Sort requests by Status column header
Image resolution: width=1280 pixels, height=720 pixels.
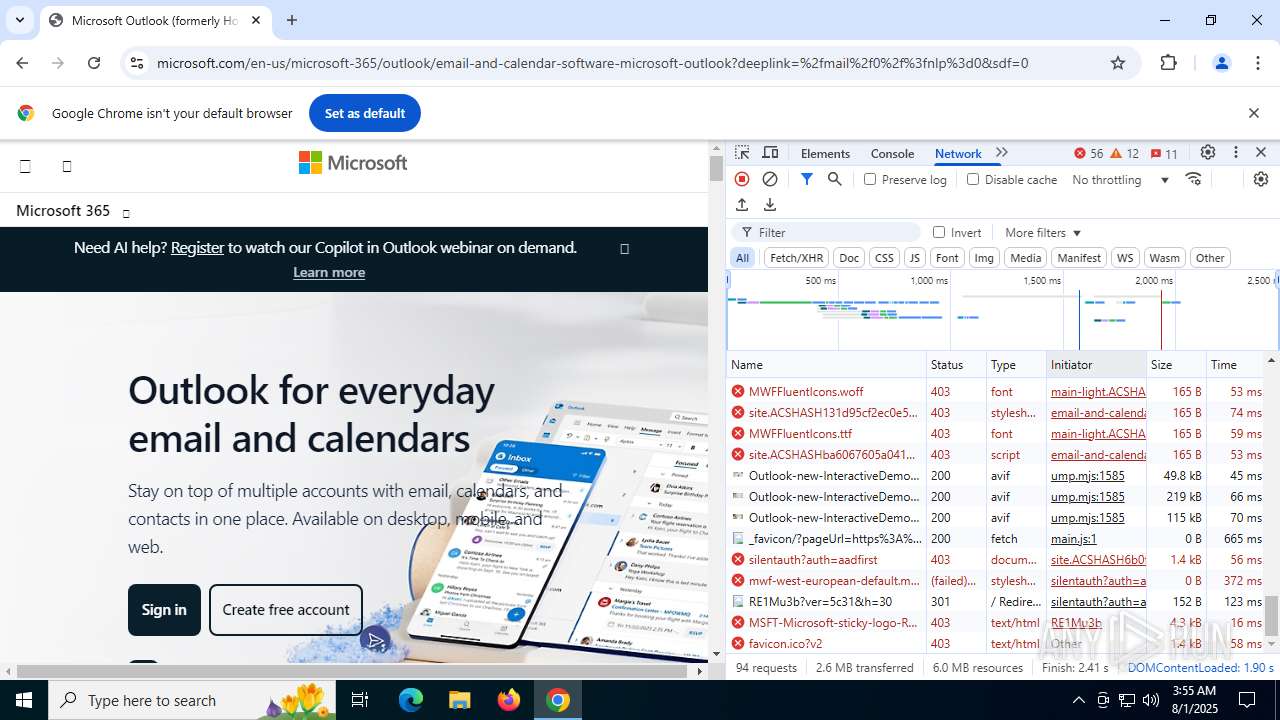[x=956, y=365]
